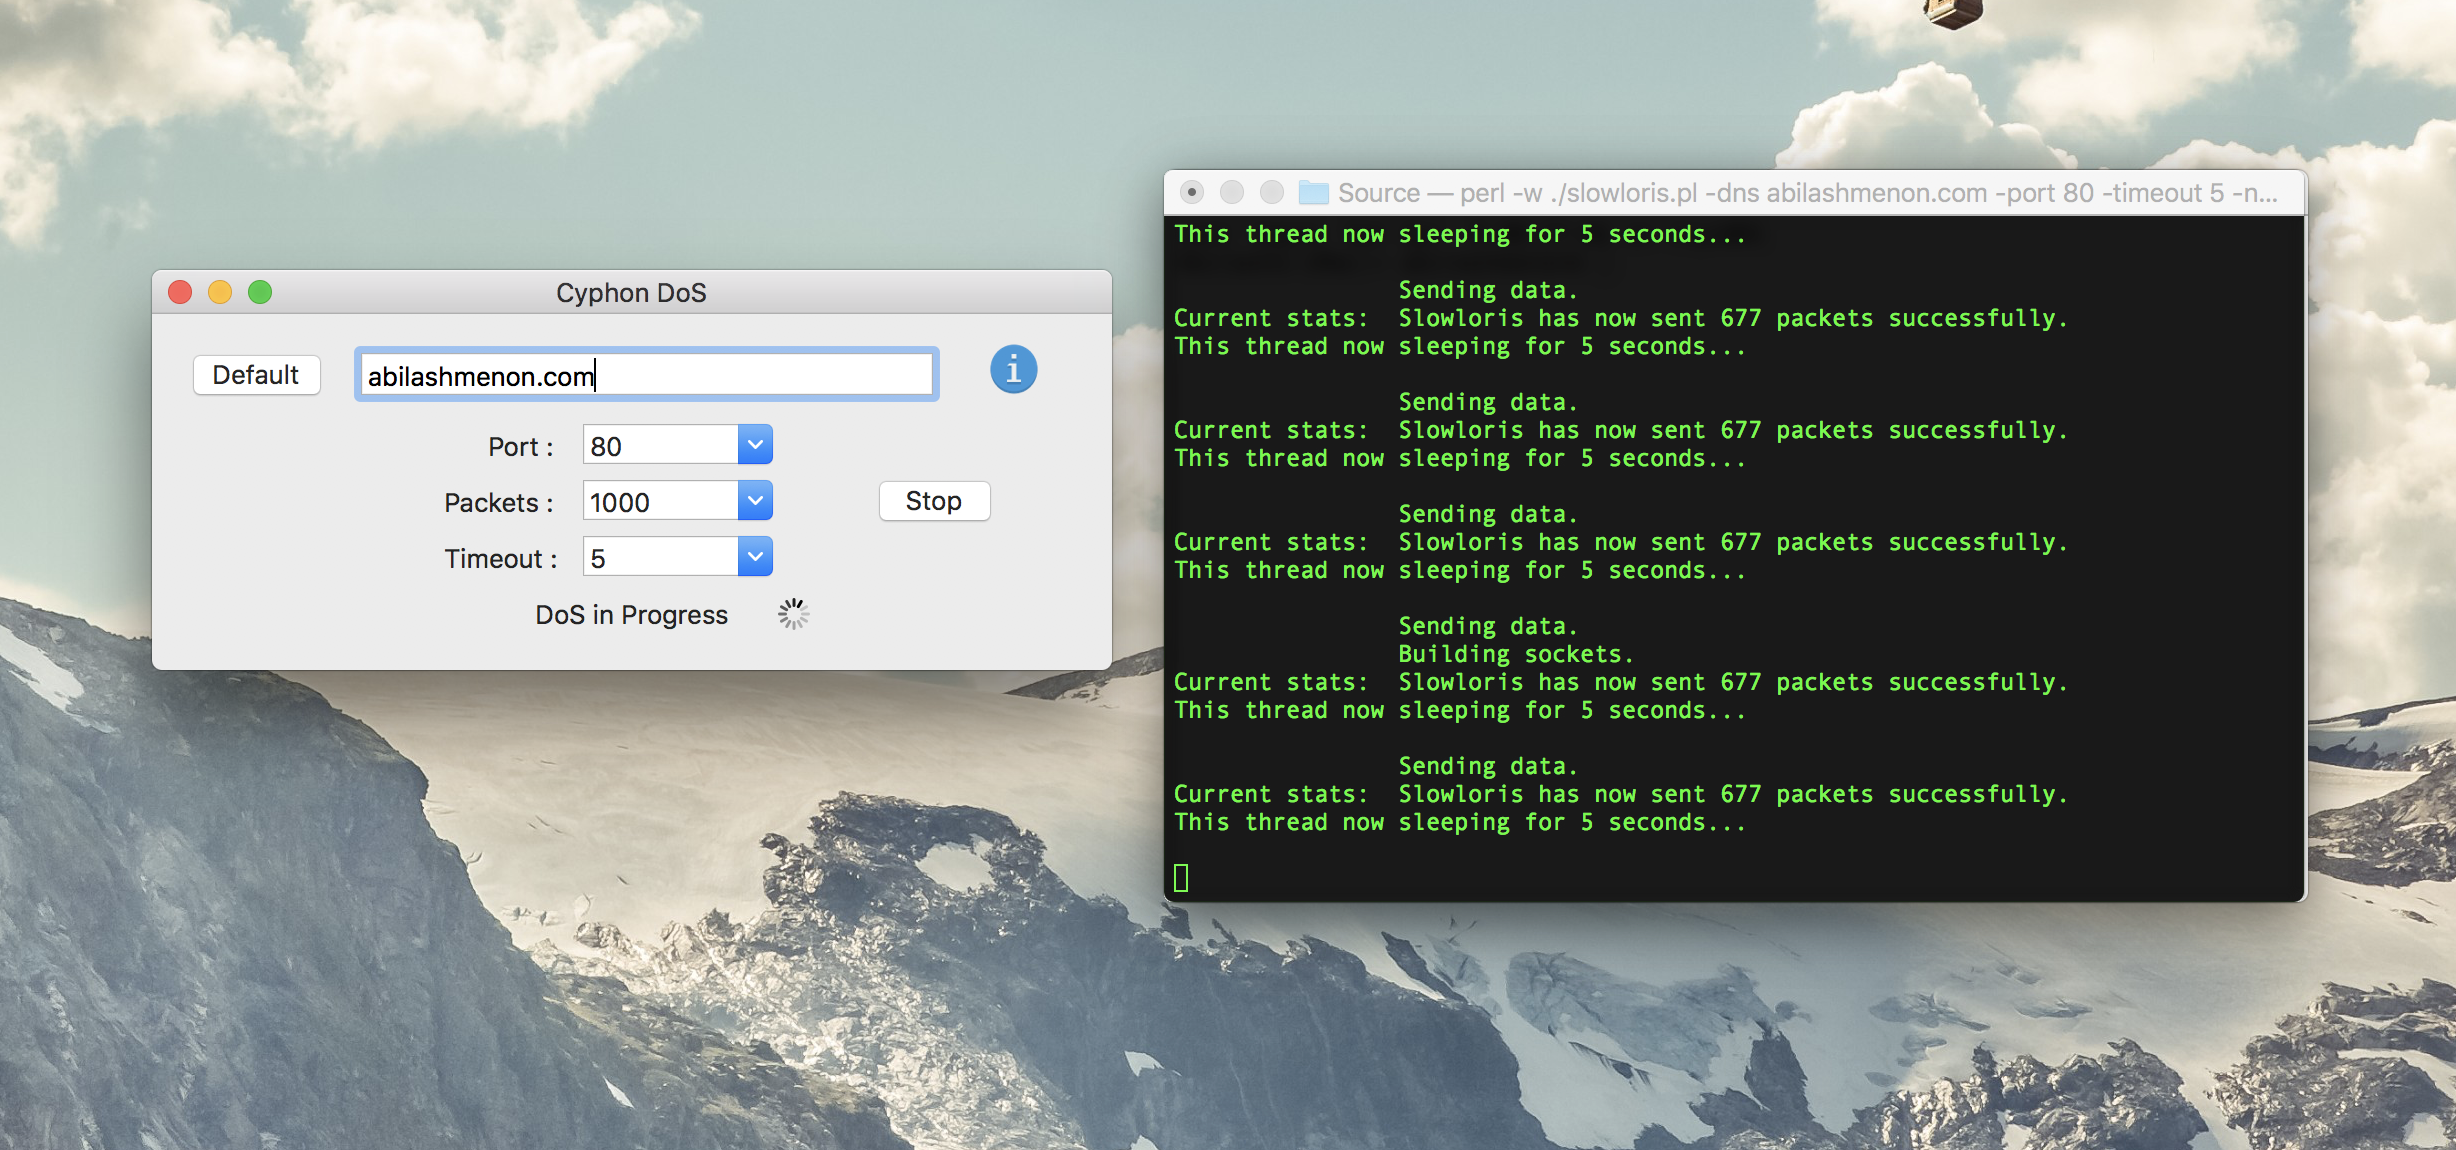The height and width of the screenshot is (1150, 2456).
Task: Click the Terminal window's middle gray minimize button
Action: (1231, 192)
